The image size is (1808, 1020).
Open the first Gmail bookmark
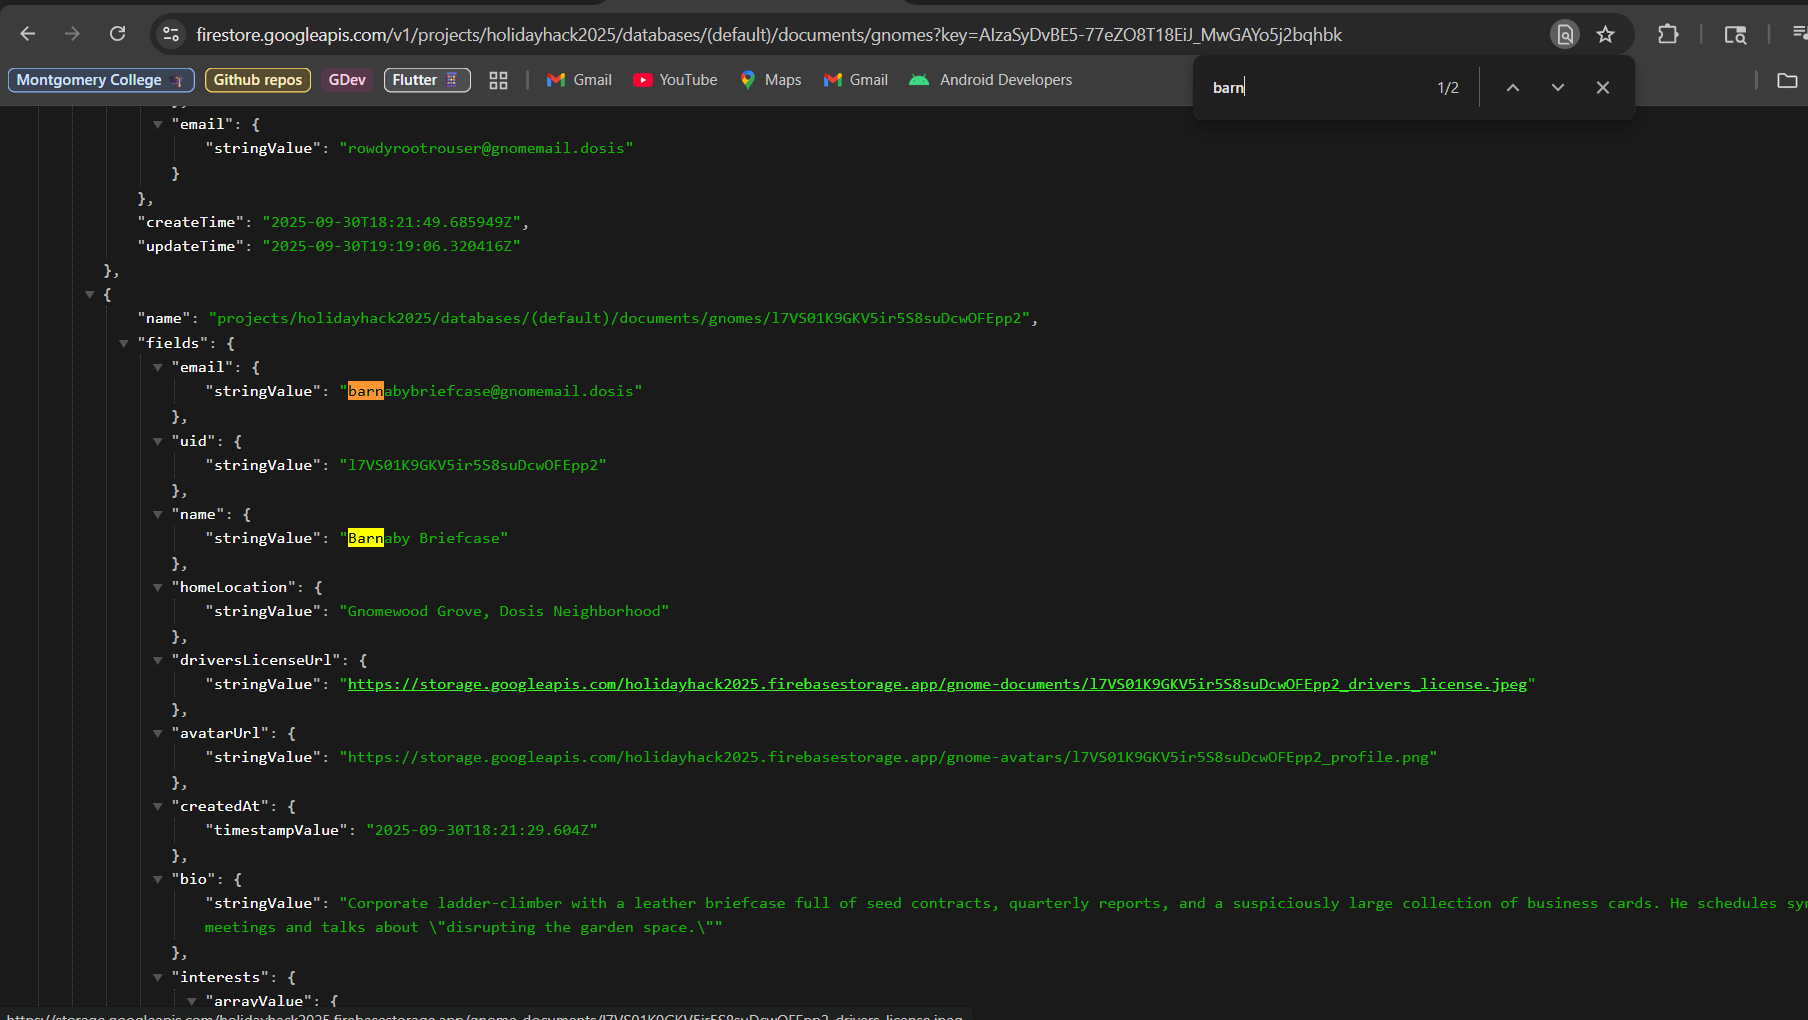point(580,80)
